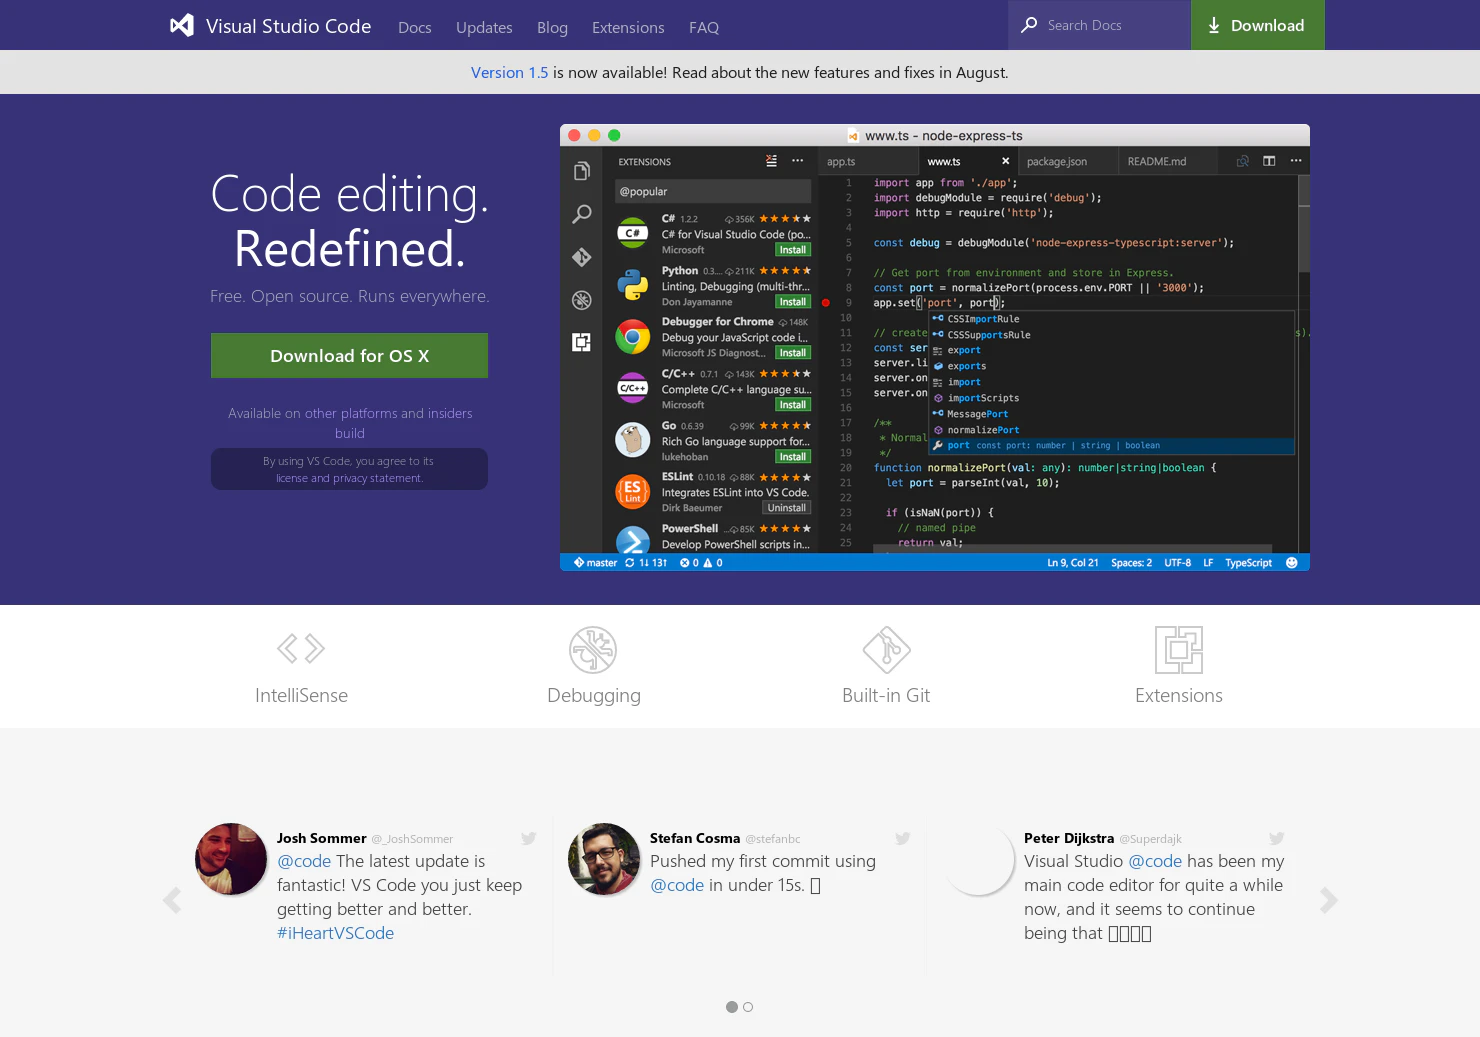Switch to the package.json tab
The image size is (1480, 1037).
(1057, 161)
